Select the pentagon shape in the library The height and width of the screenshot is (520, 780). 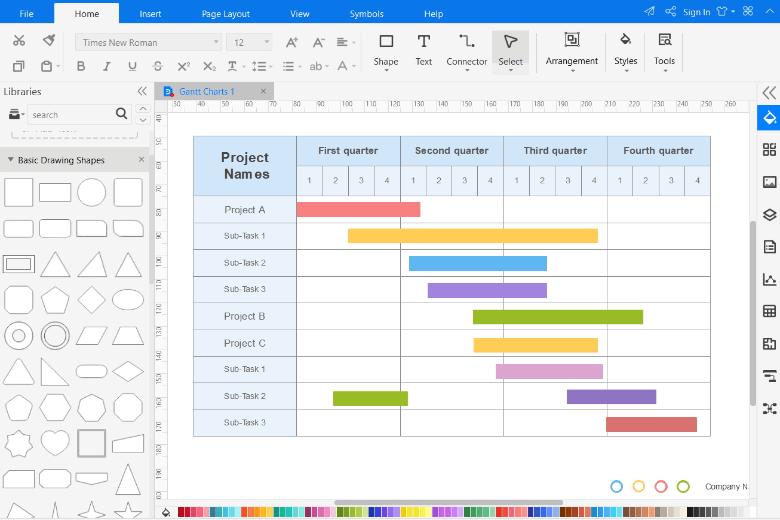(55, 300)
